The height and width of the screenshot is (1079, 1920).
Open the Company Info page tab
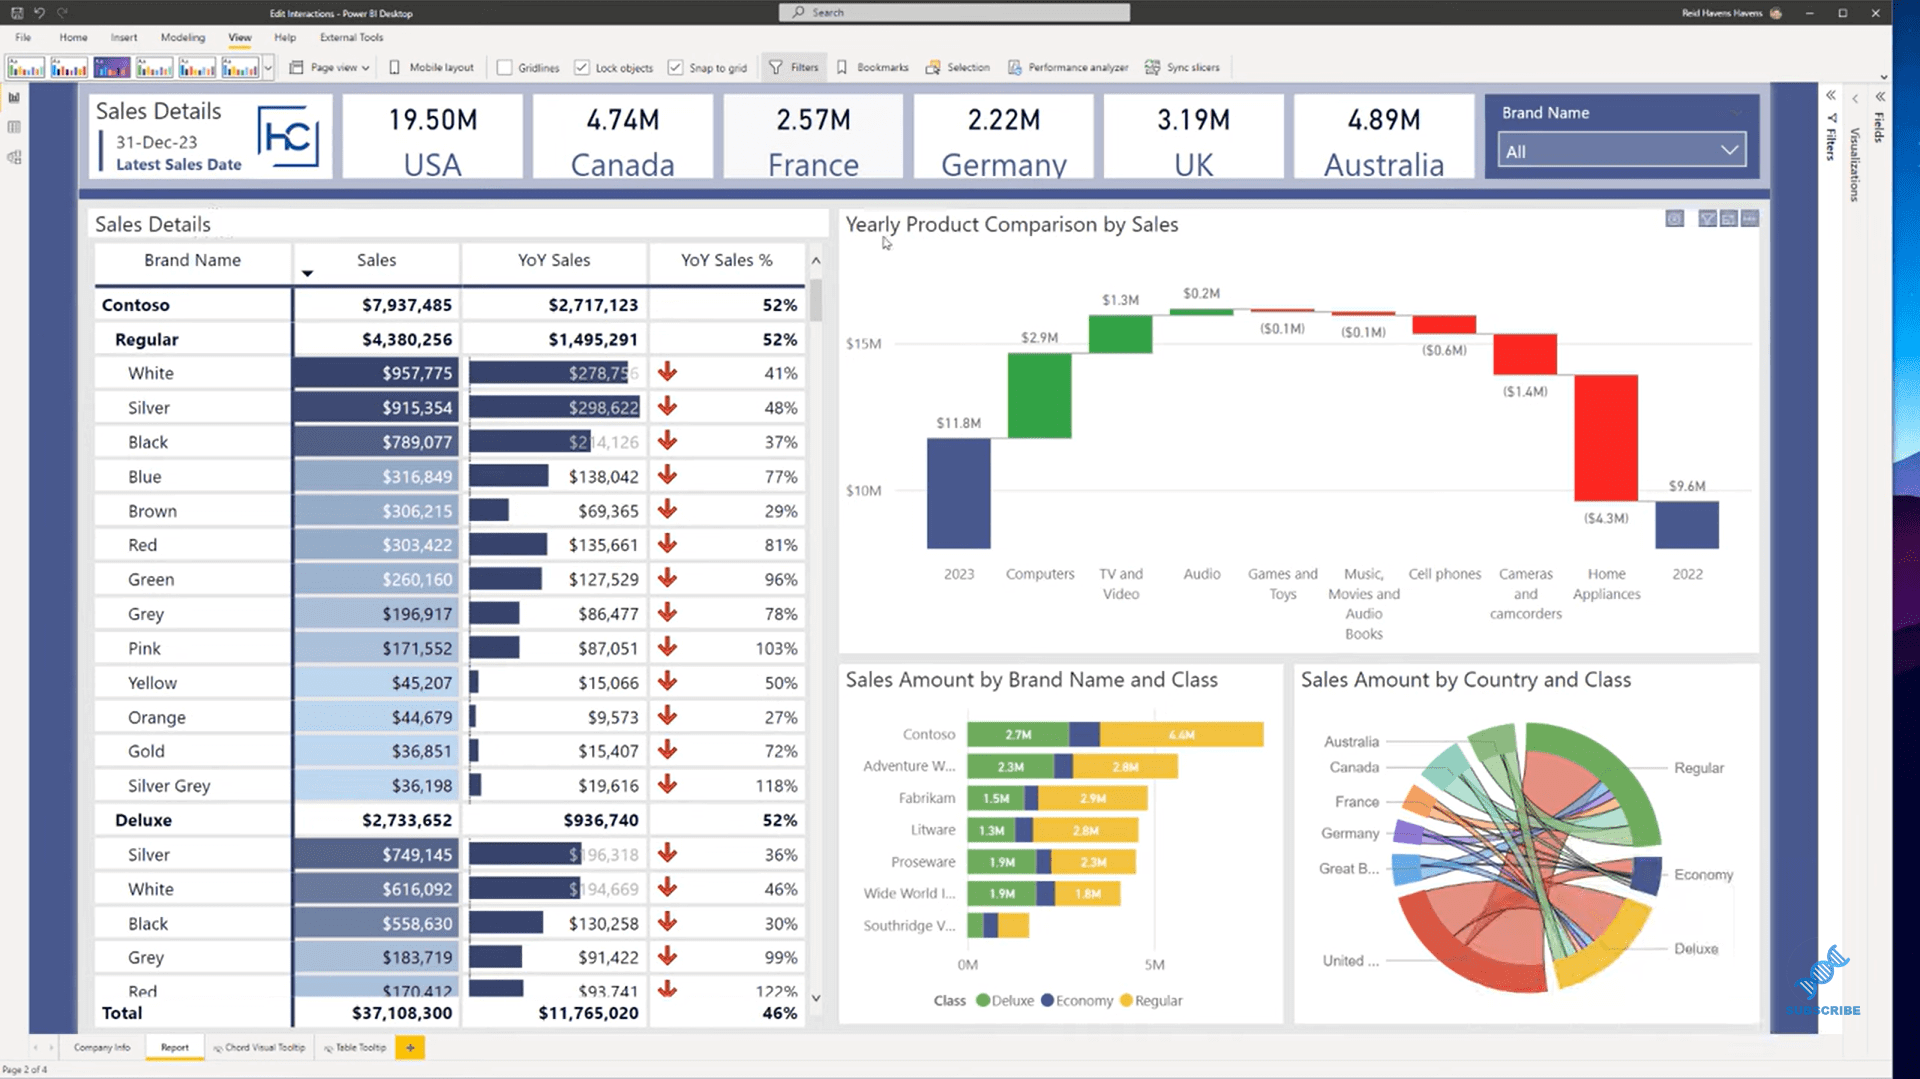[101, 1047]
